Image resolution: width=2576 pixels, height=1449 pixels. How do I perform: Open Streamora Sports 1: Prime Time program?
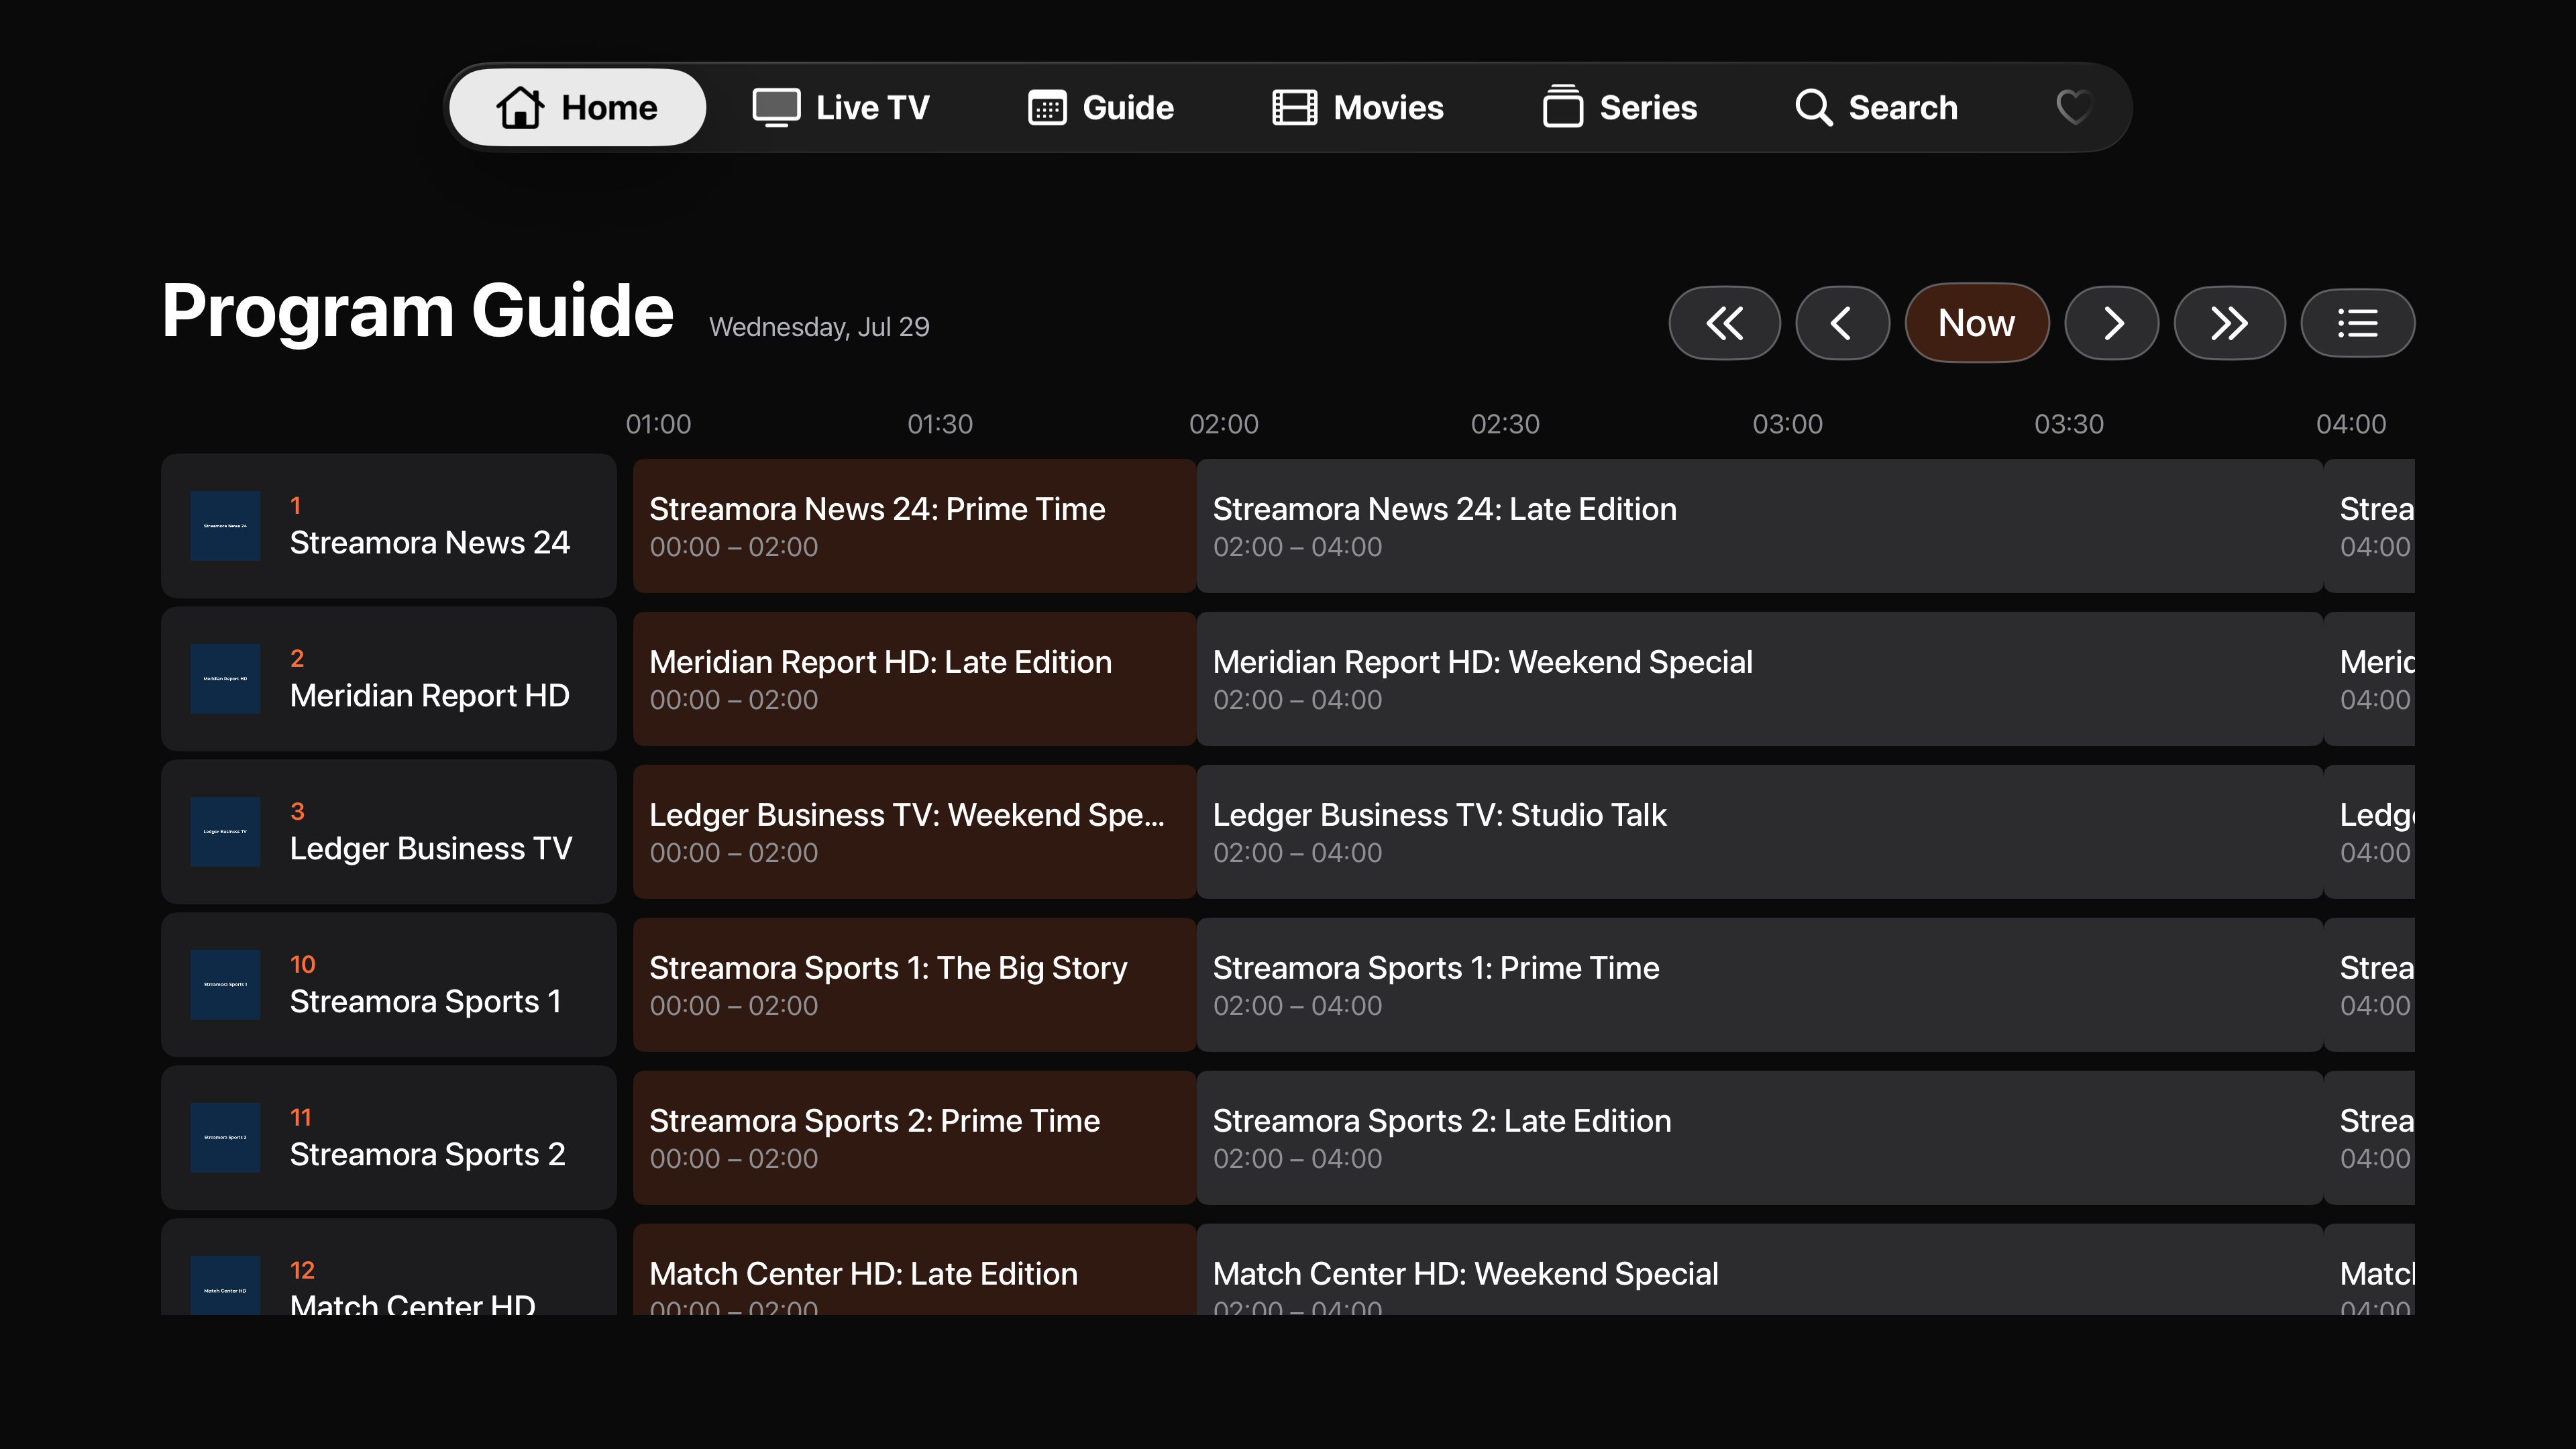coord(1759,985)
